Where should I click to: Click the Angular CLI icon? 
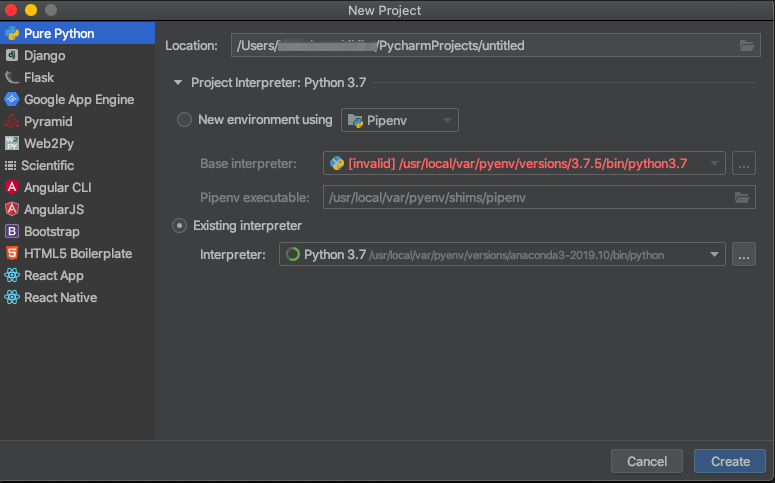pos(12,188)
